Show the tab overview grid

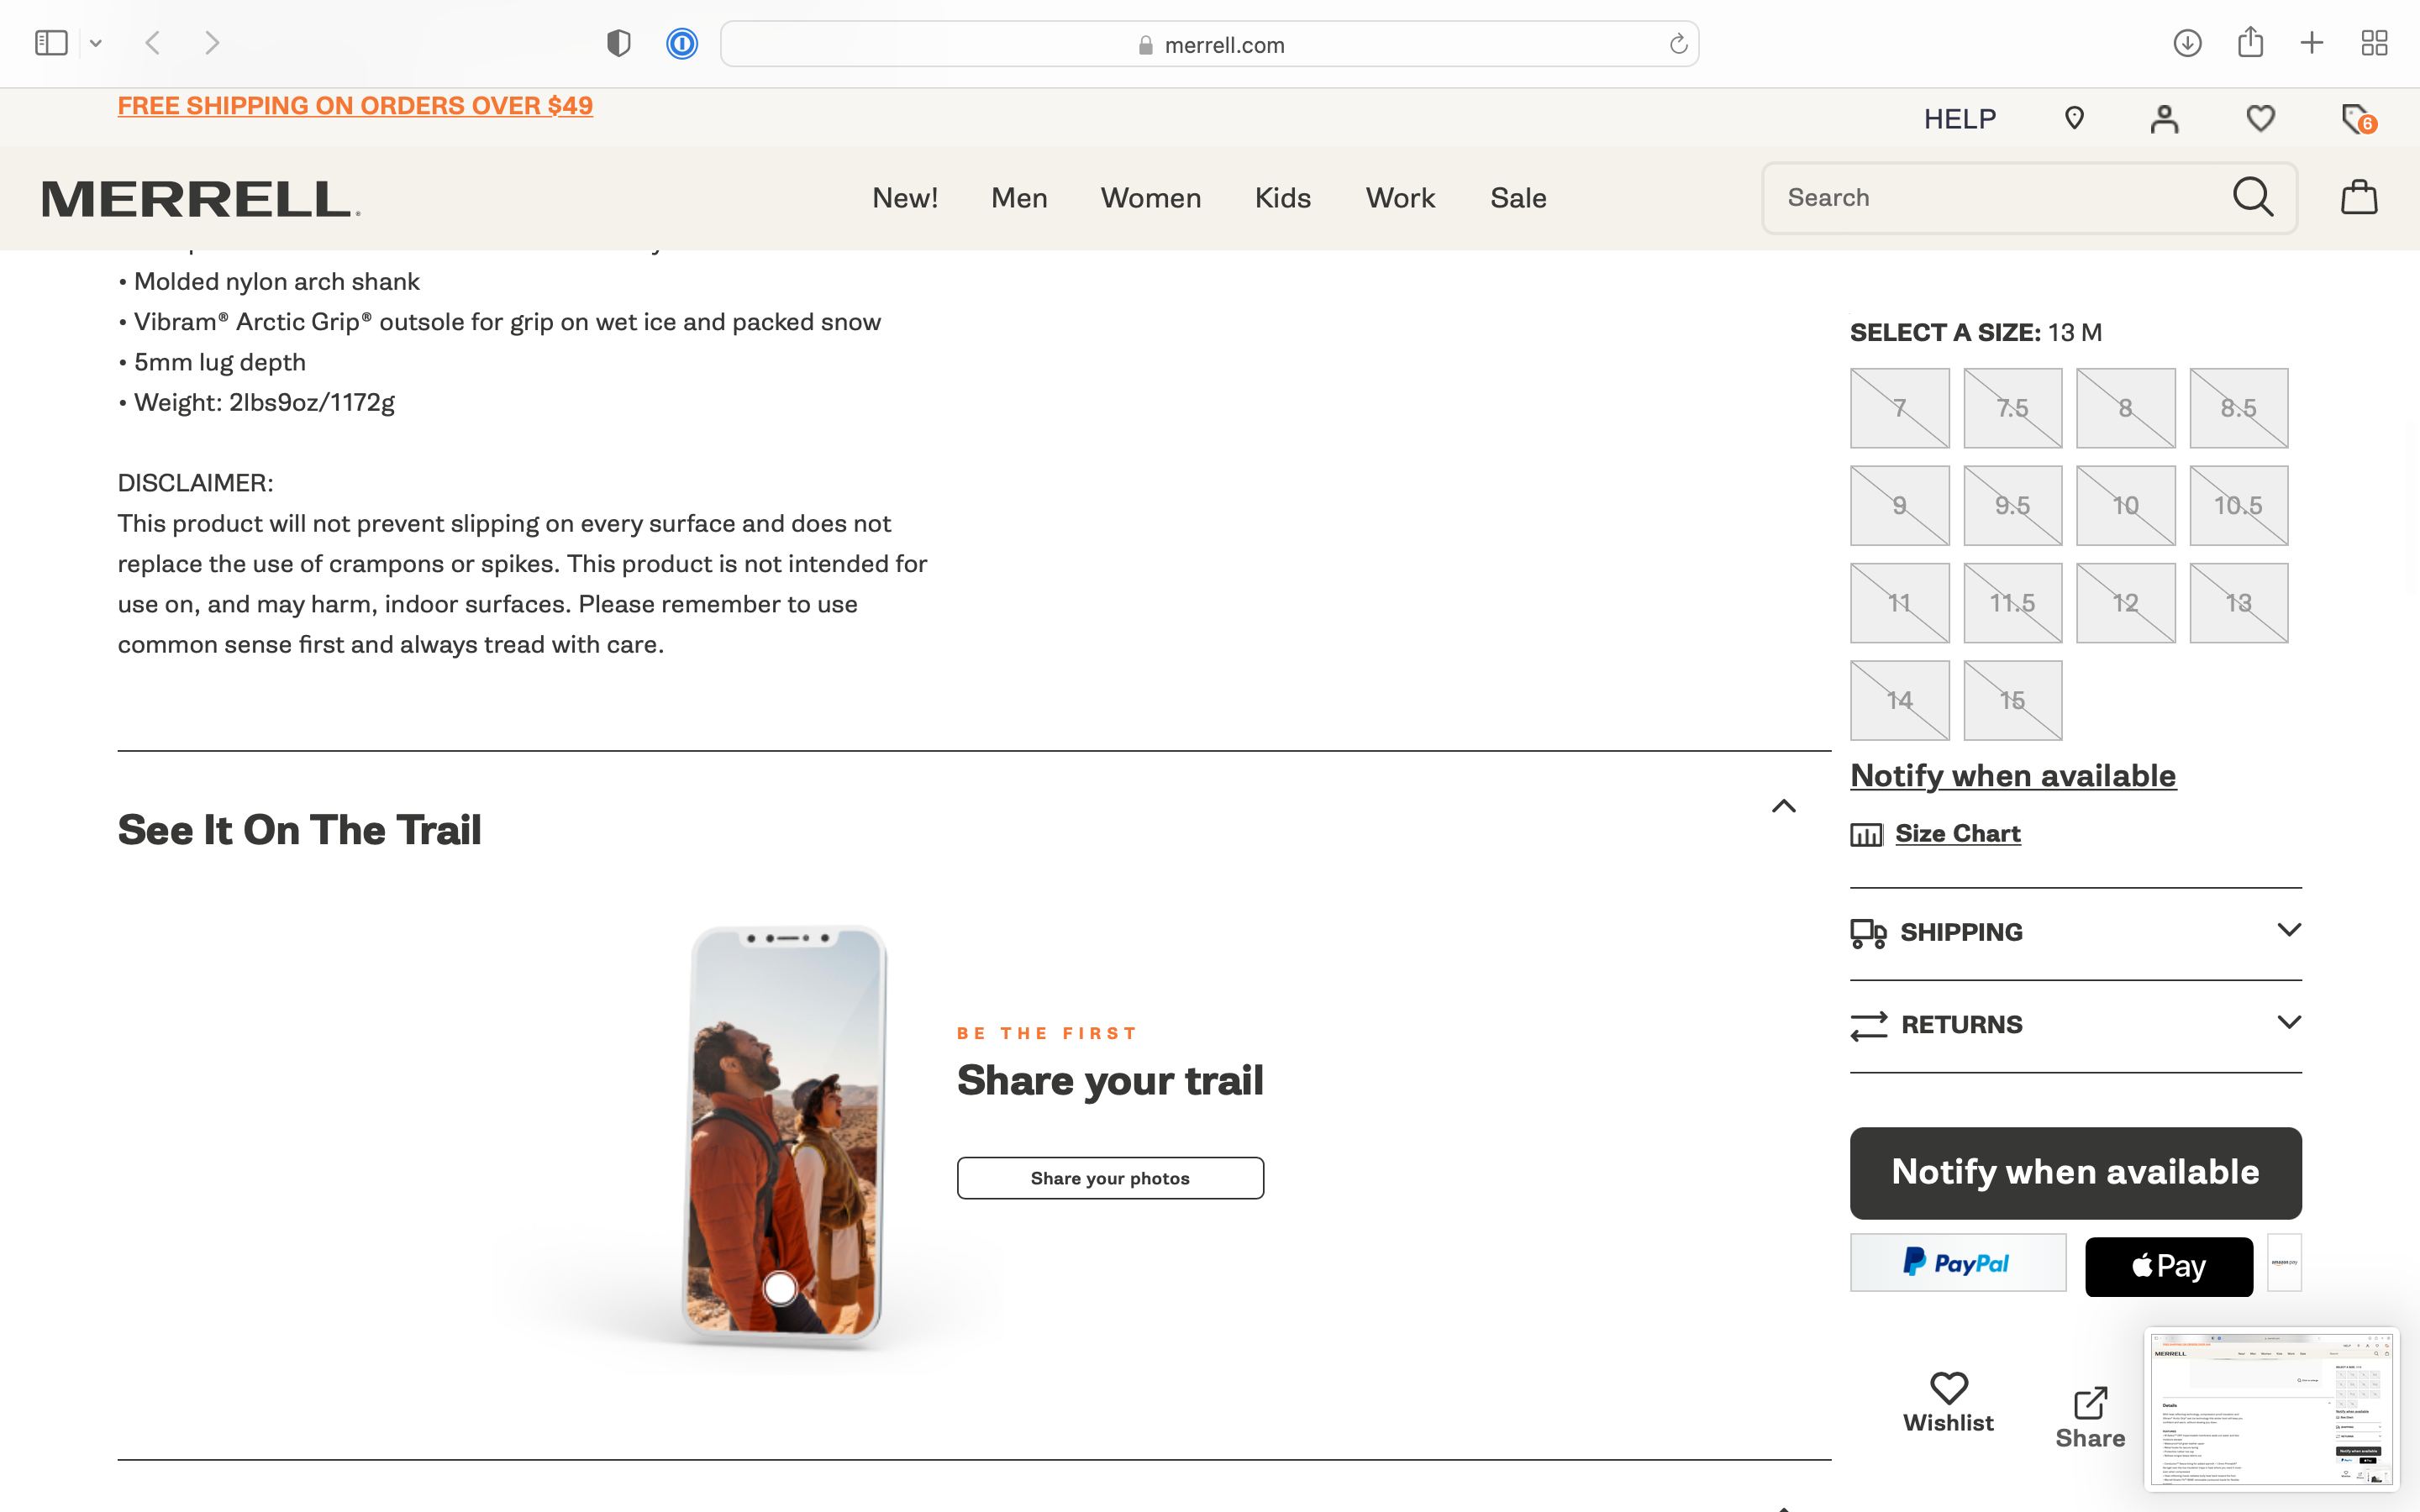click(2374, 43)
